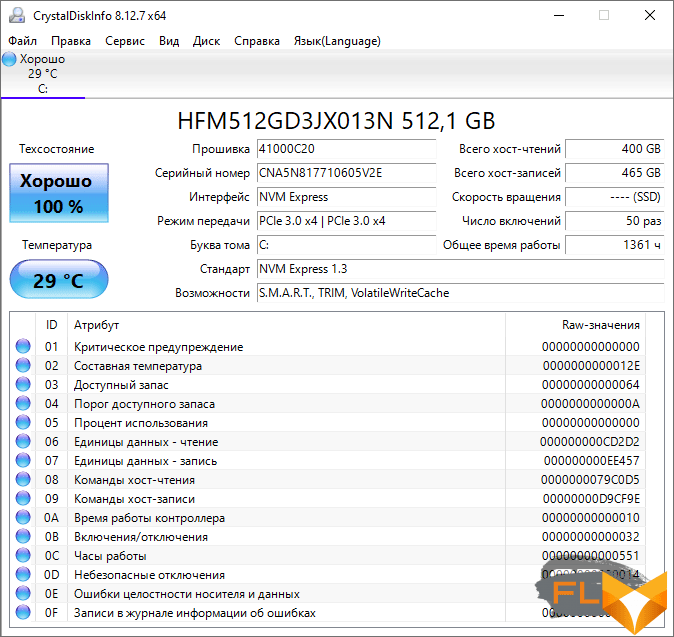The image size is (674, 637).
Task: Click the power-on hours value 1361 ч
Action: [615, 245]
